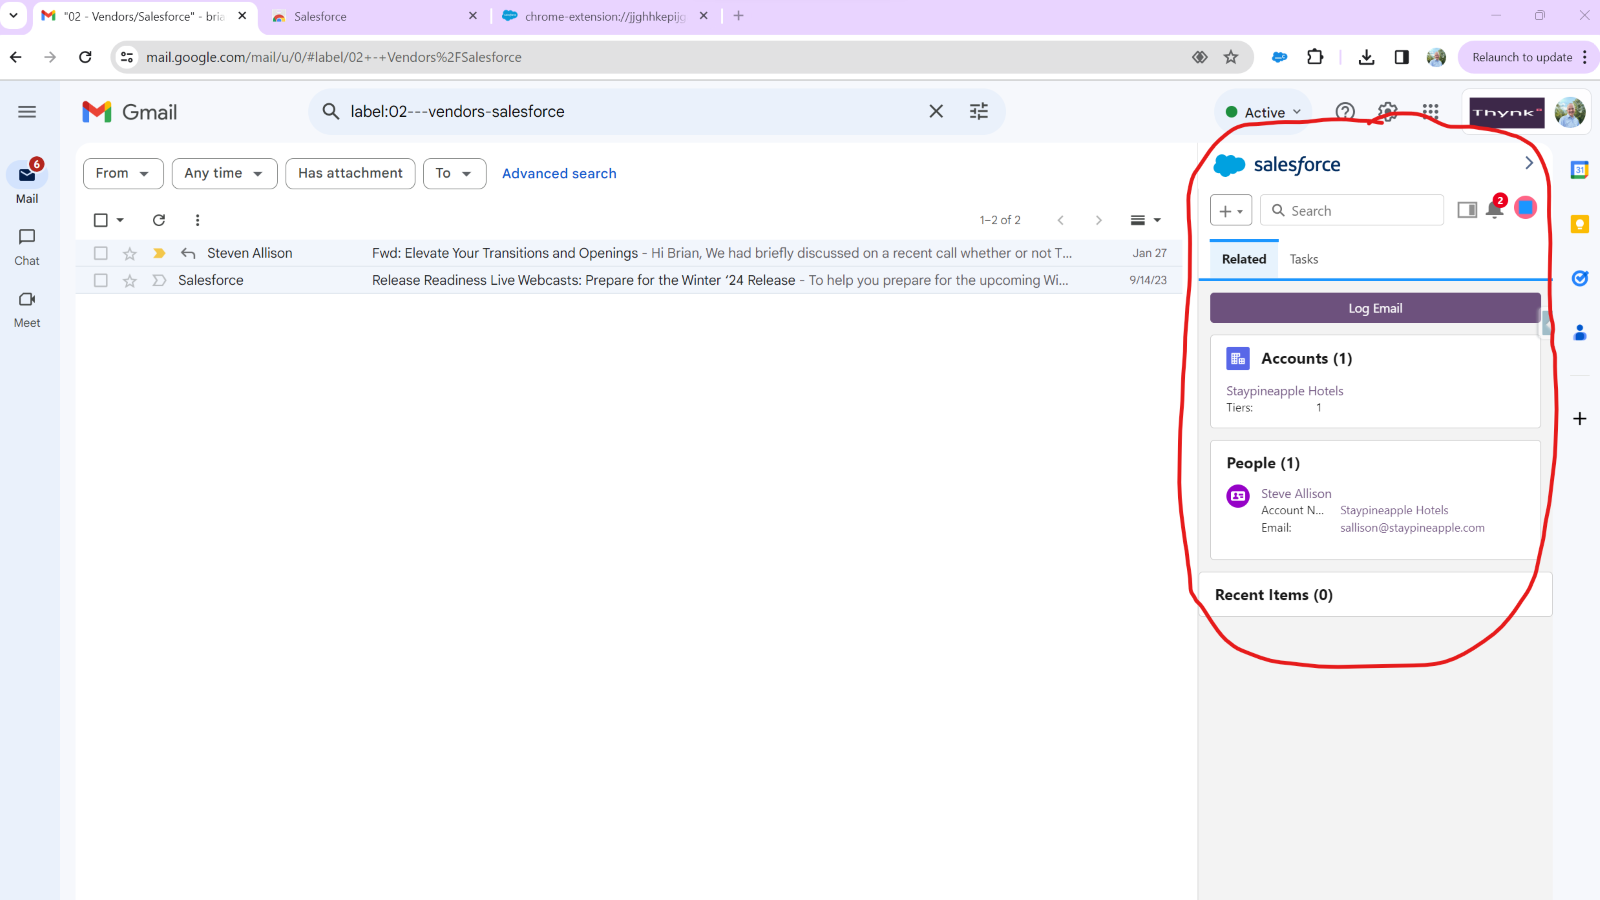1600x900 pixels.
Task: Open the Any time filter dropdown
Action: tap(224, 173)
